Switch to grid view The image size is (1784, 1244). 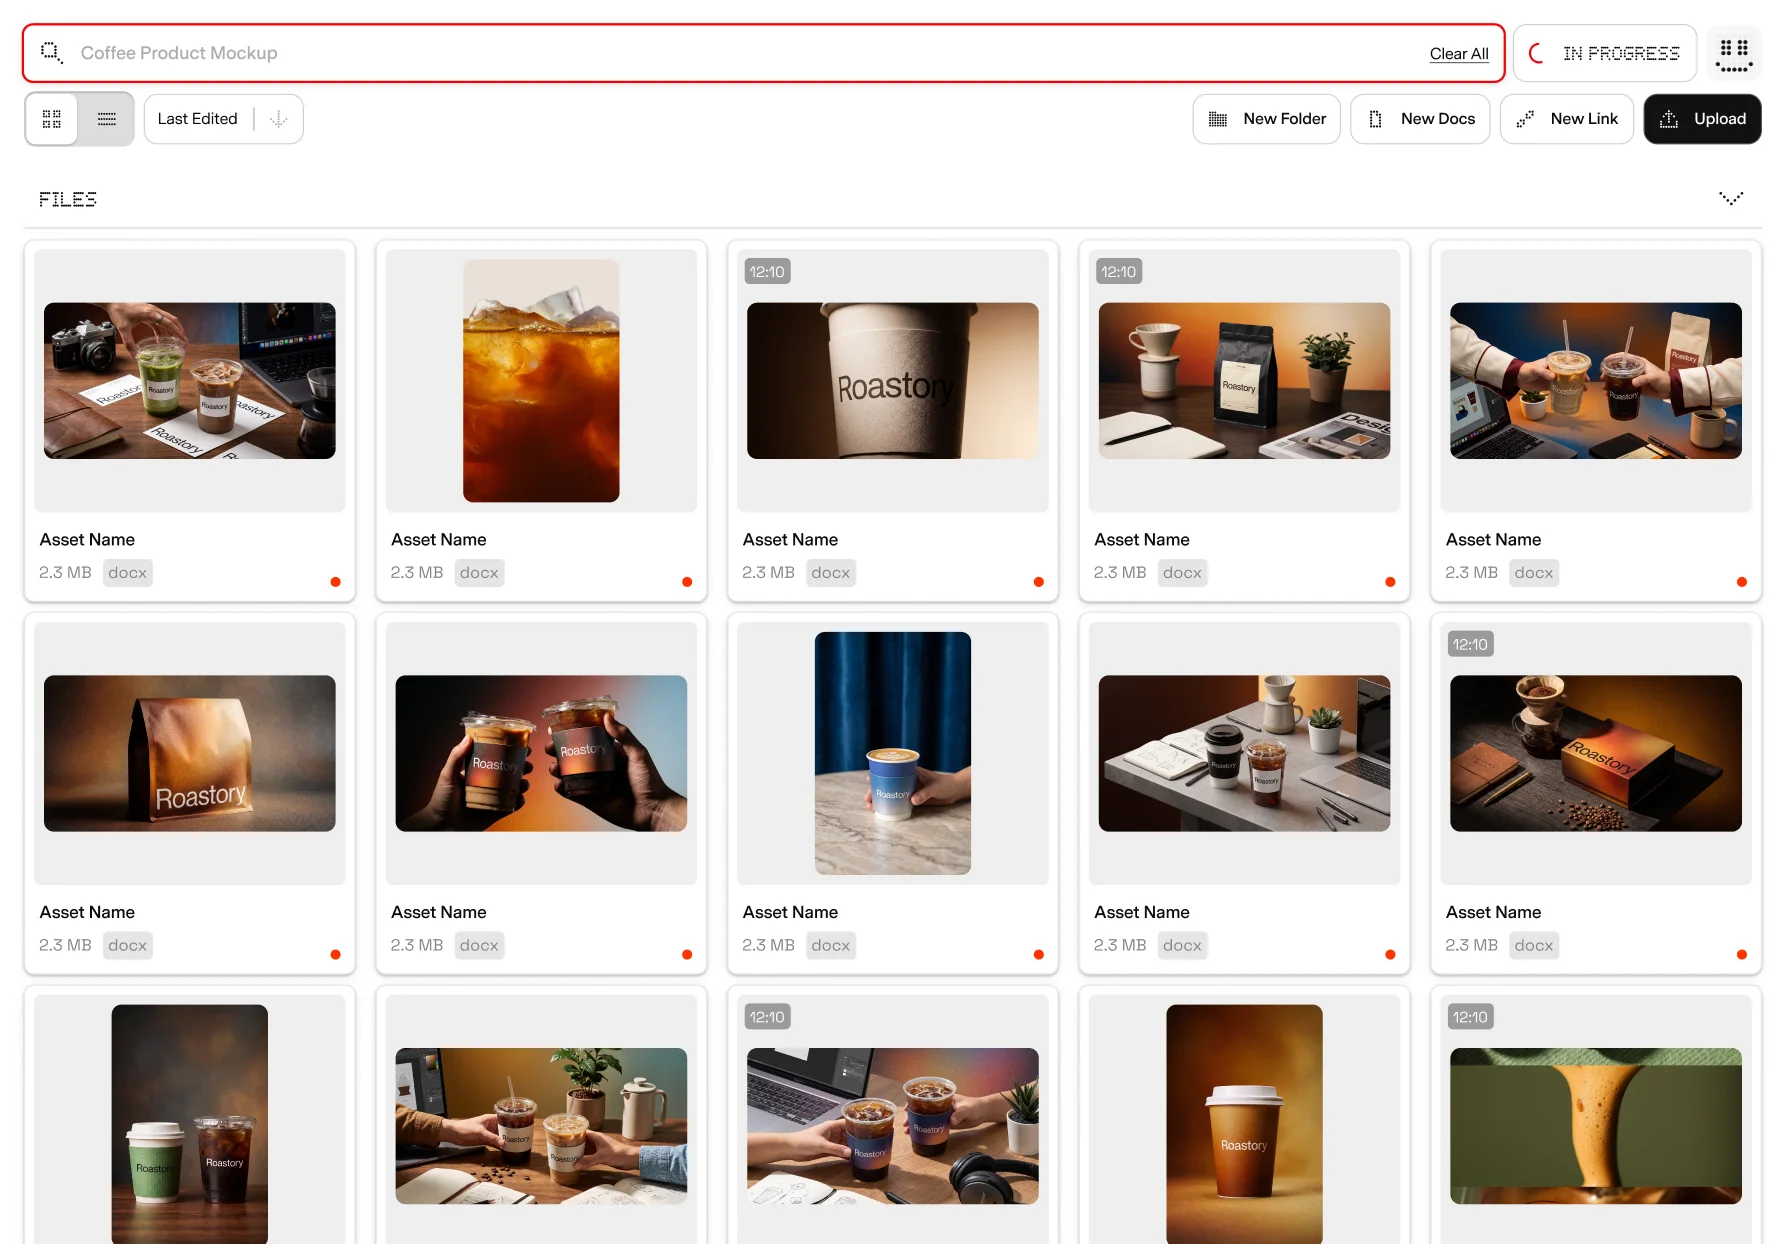tap(52, 119)
